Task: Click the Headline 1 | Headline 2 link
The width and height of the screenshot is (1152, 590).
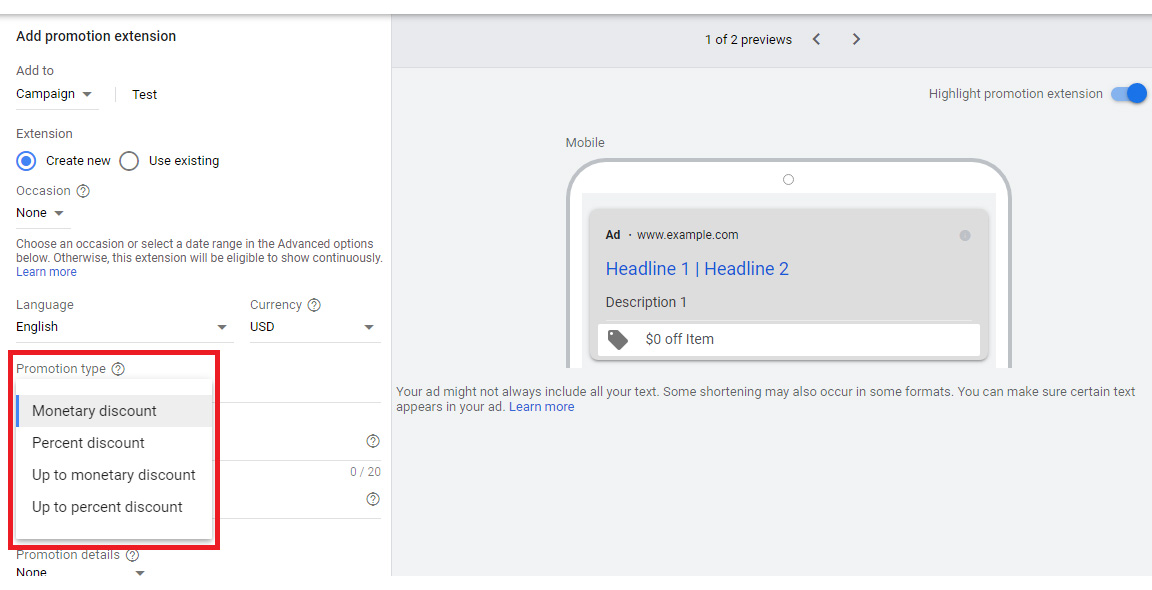Action: pos(697,269)
